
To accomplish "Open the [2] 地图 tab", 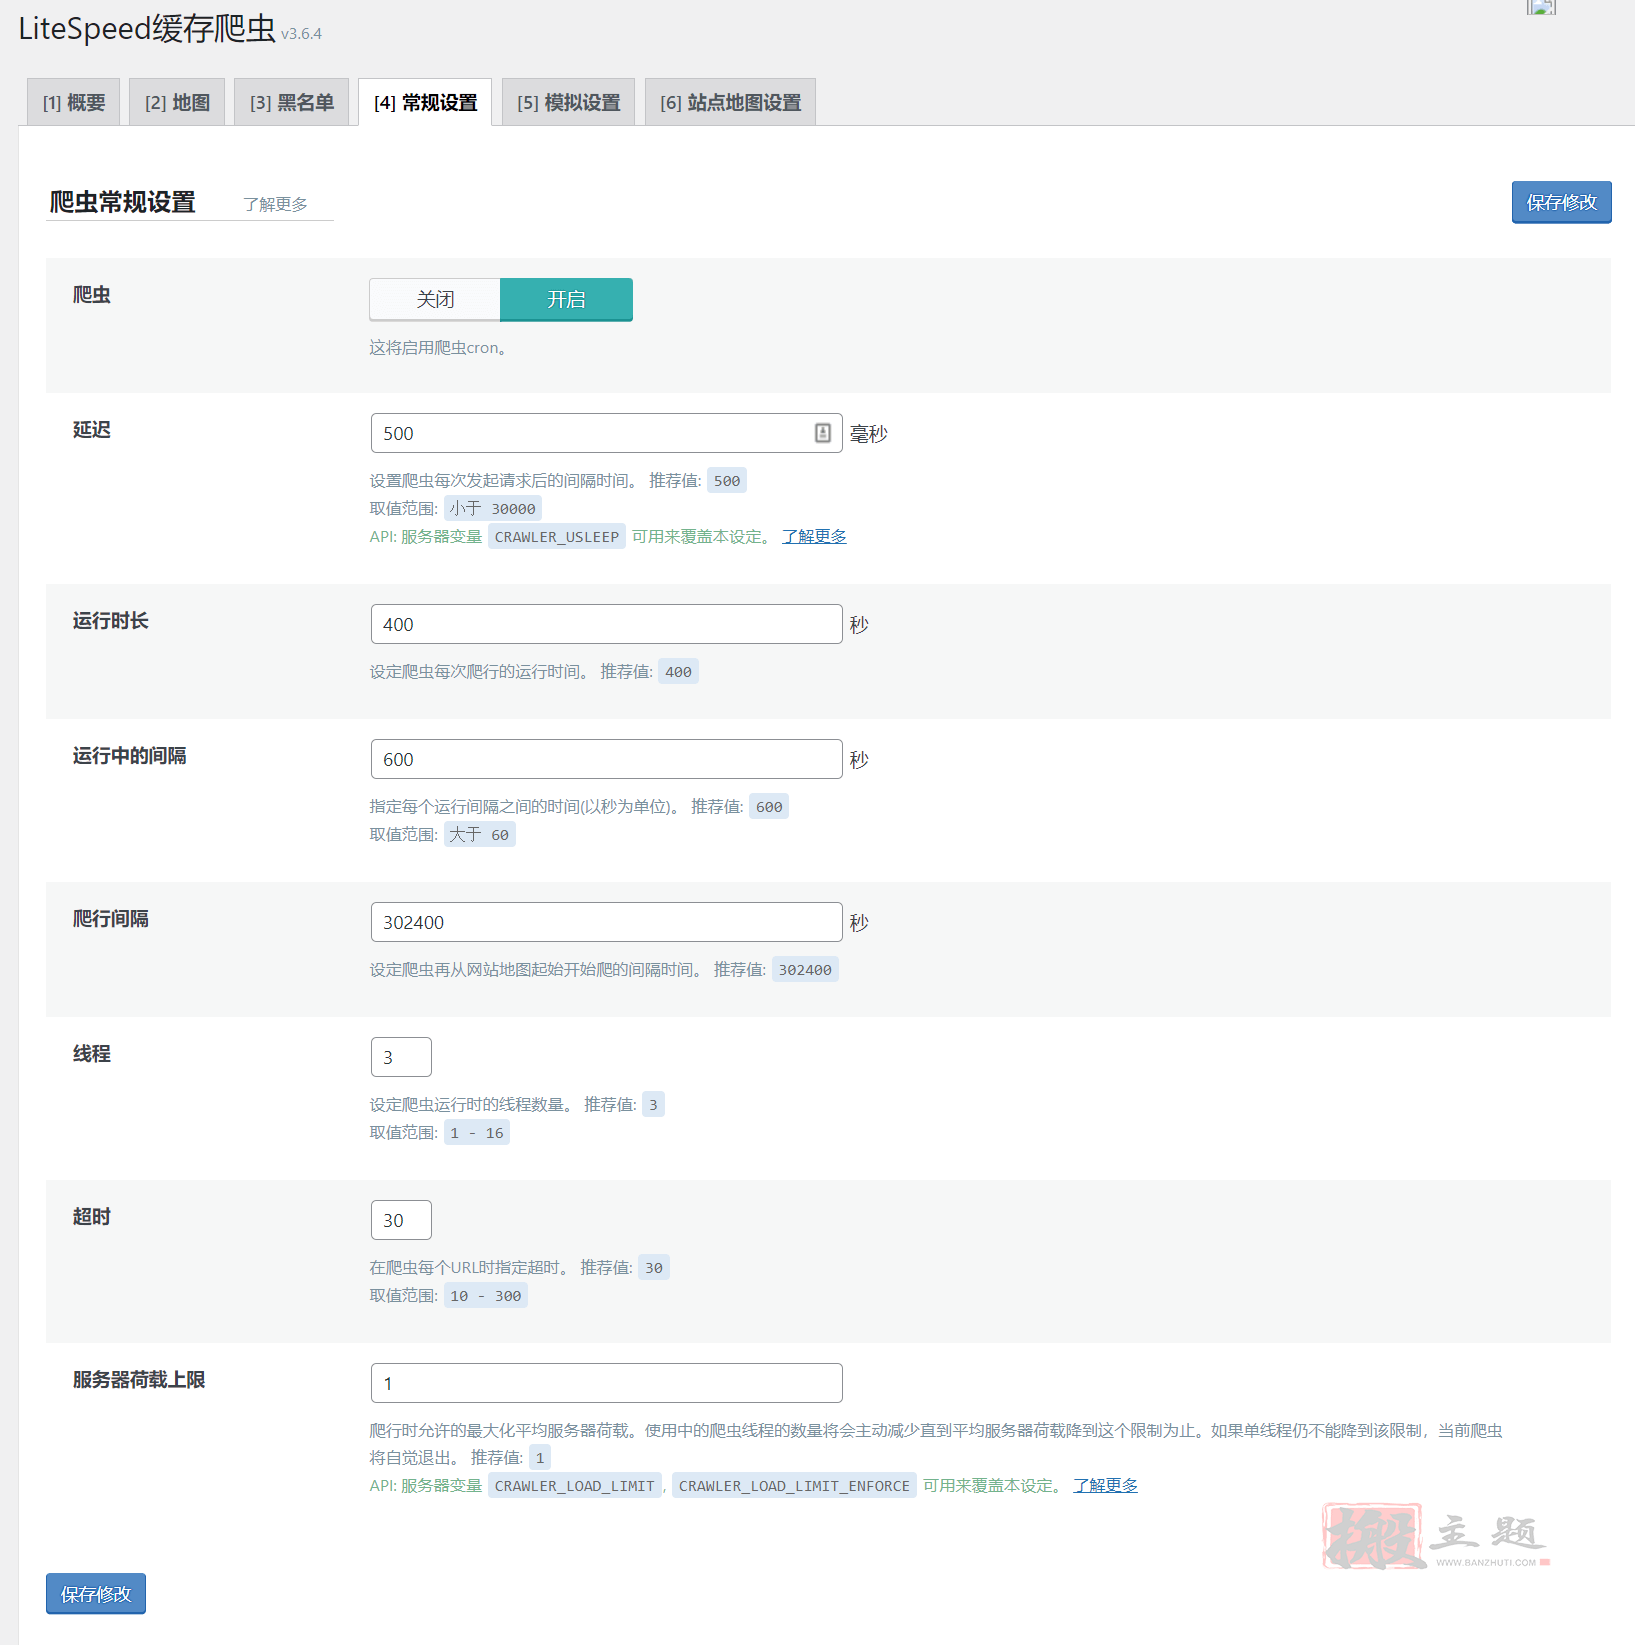I will click(x=177, y=102).
